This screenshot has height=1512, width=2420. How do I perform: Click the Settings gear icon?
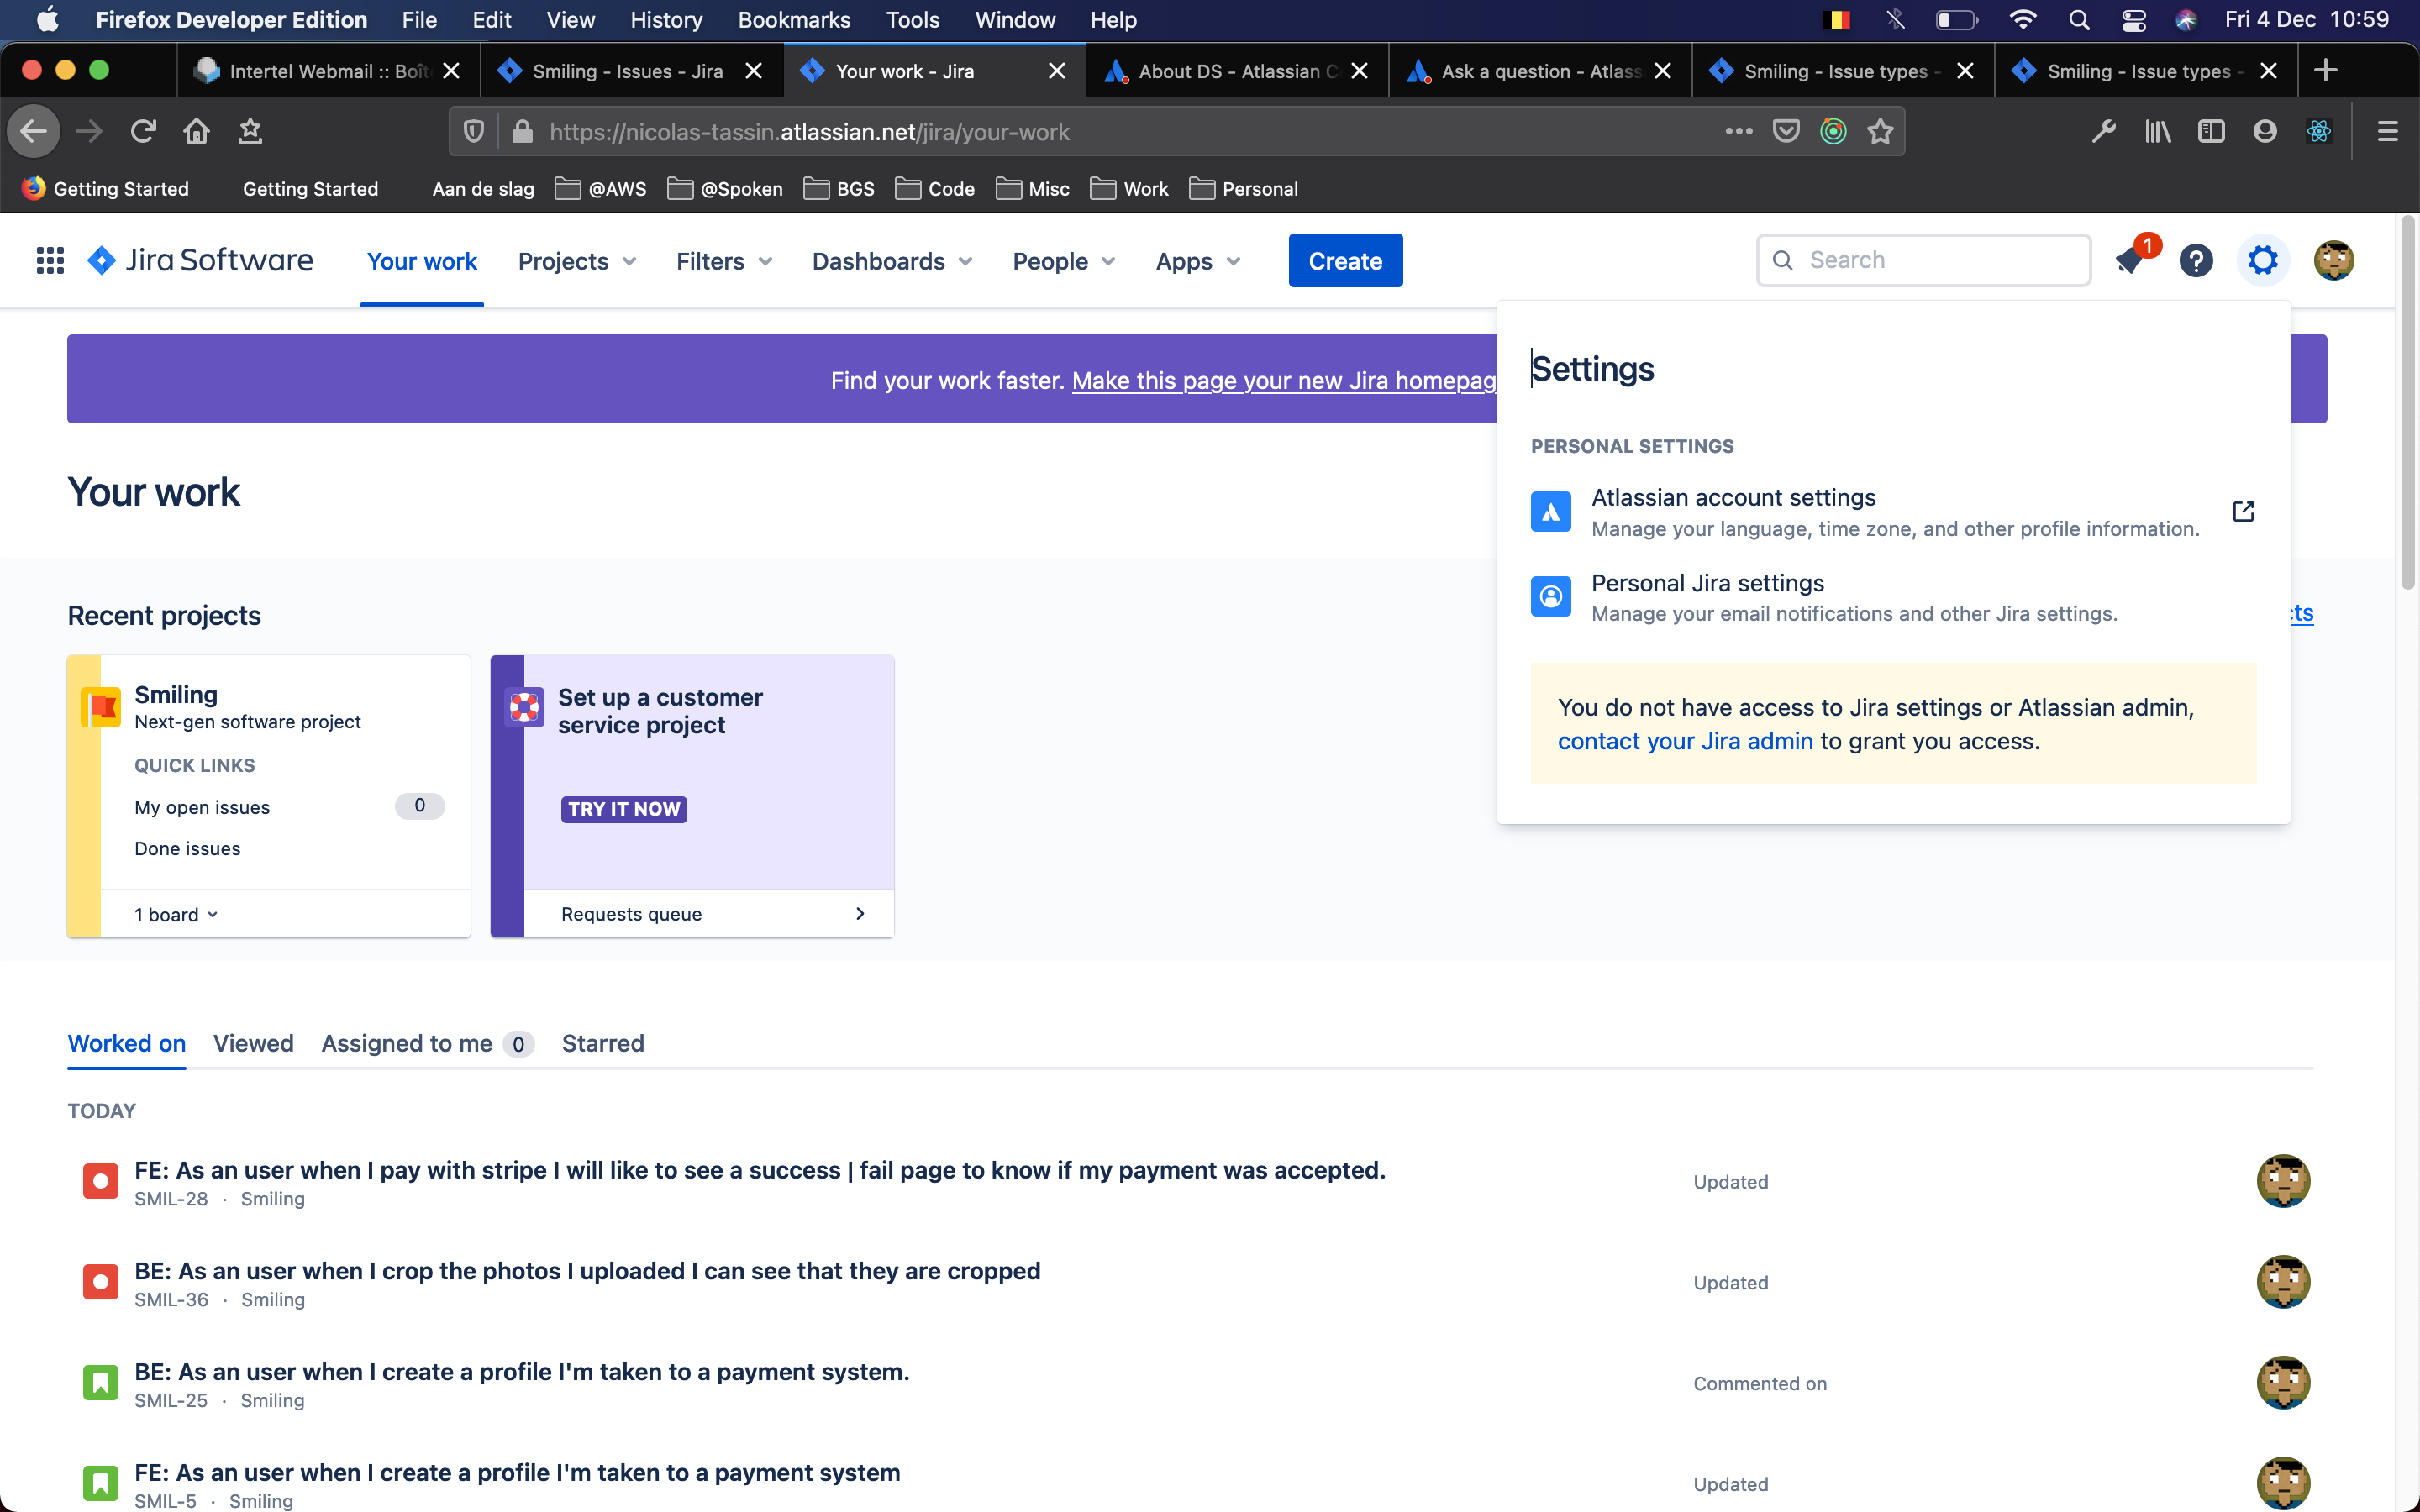[x=2262, y=261]
